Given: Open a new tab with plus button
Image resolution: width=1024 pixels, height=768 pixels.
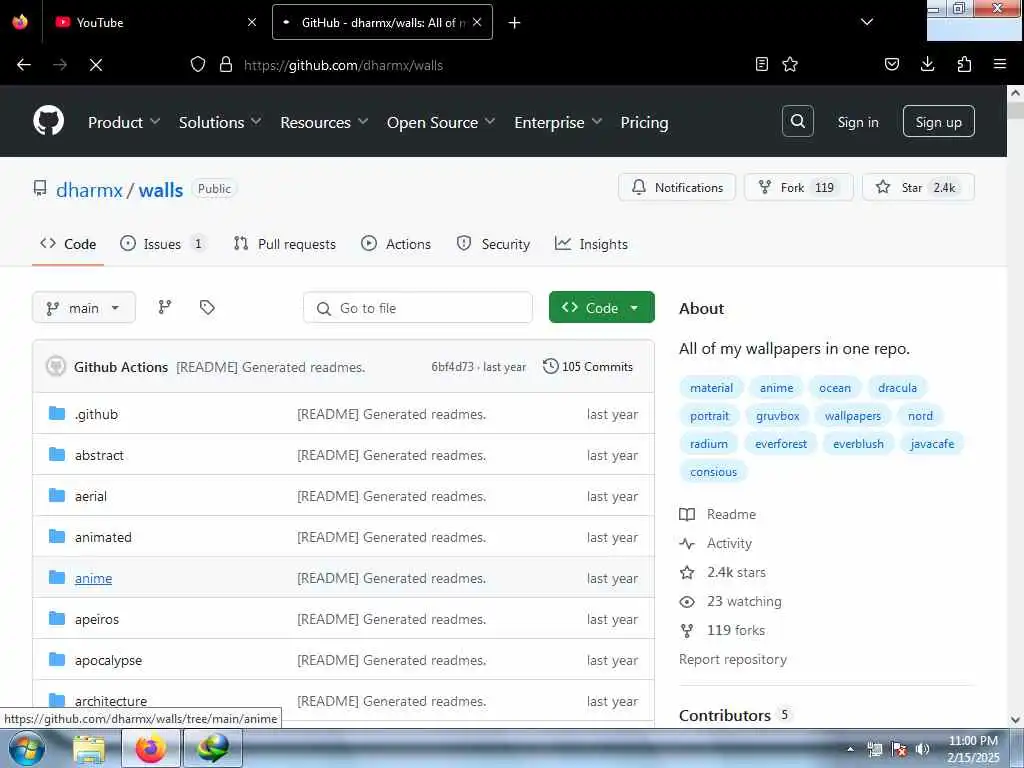Looking at the screenshot, I should click(515, 23).
